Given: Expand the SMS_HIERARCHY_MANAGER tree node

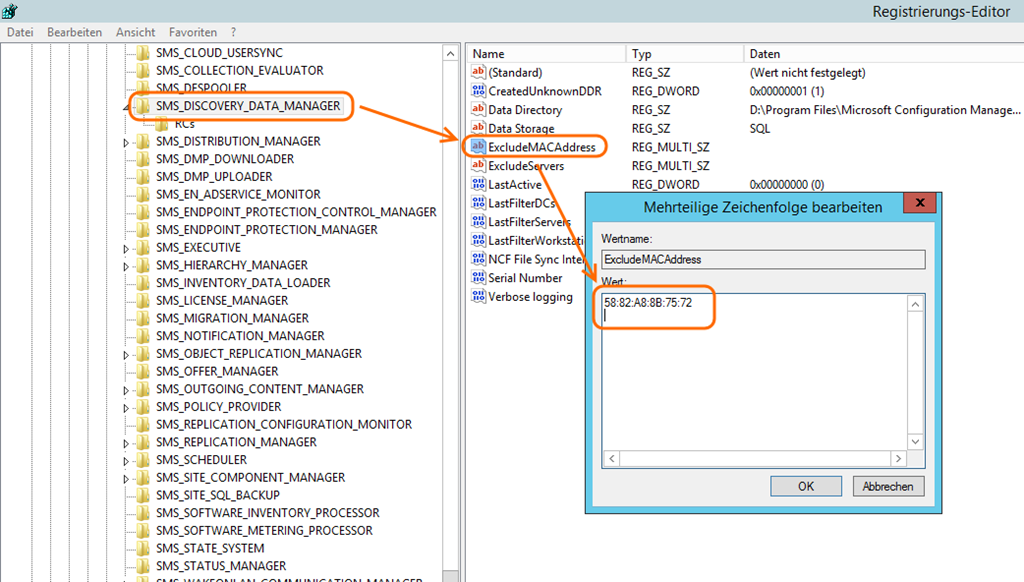Looking at the screenshot, I should tap(126, 266).
